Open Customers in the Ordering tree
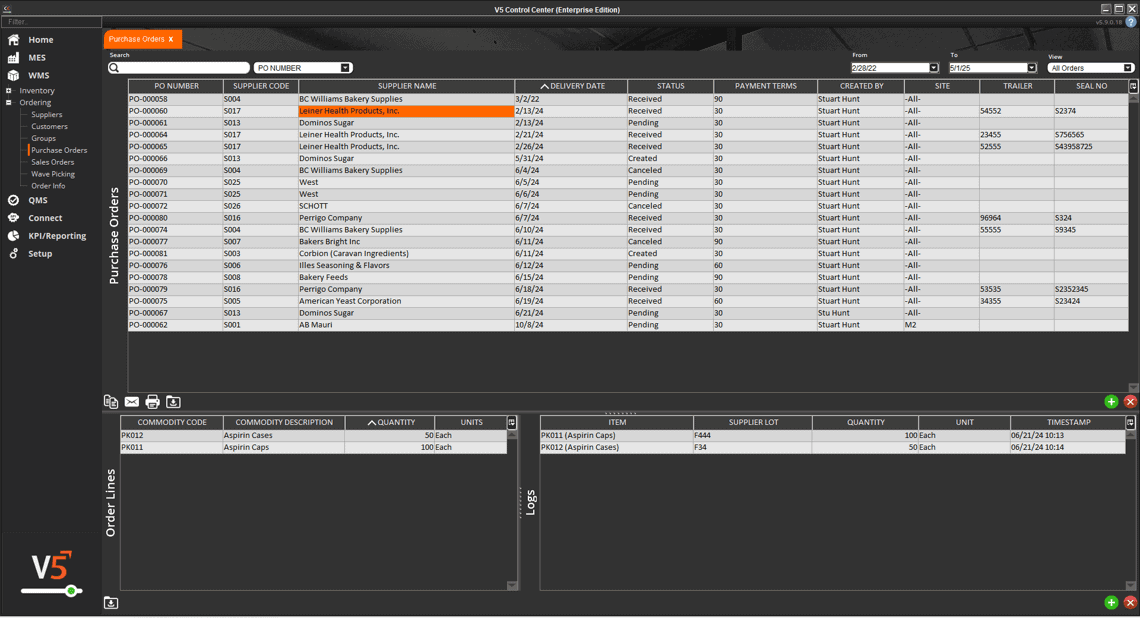The image size is (1140, 618). 49,127
